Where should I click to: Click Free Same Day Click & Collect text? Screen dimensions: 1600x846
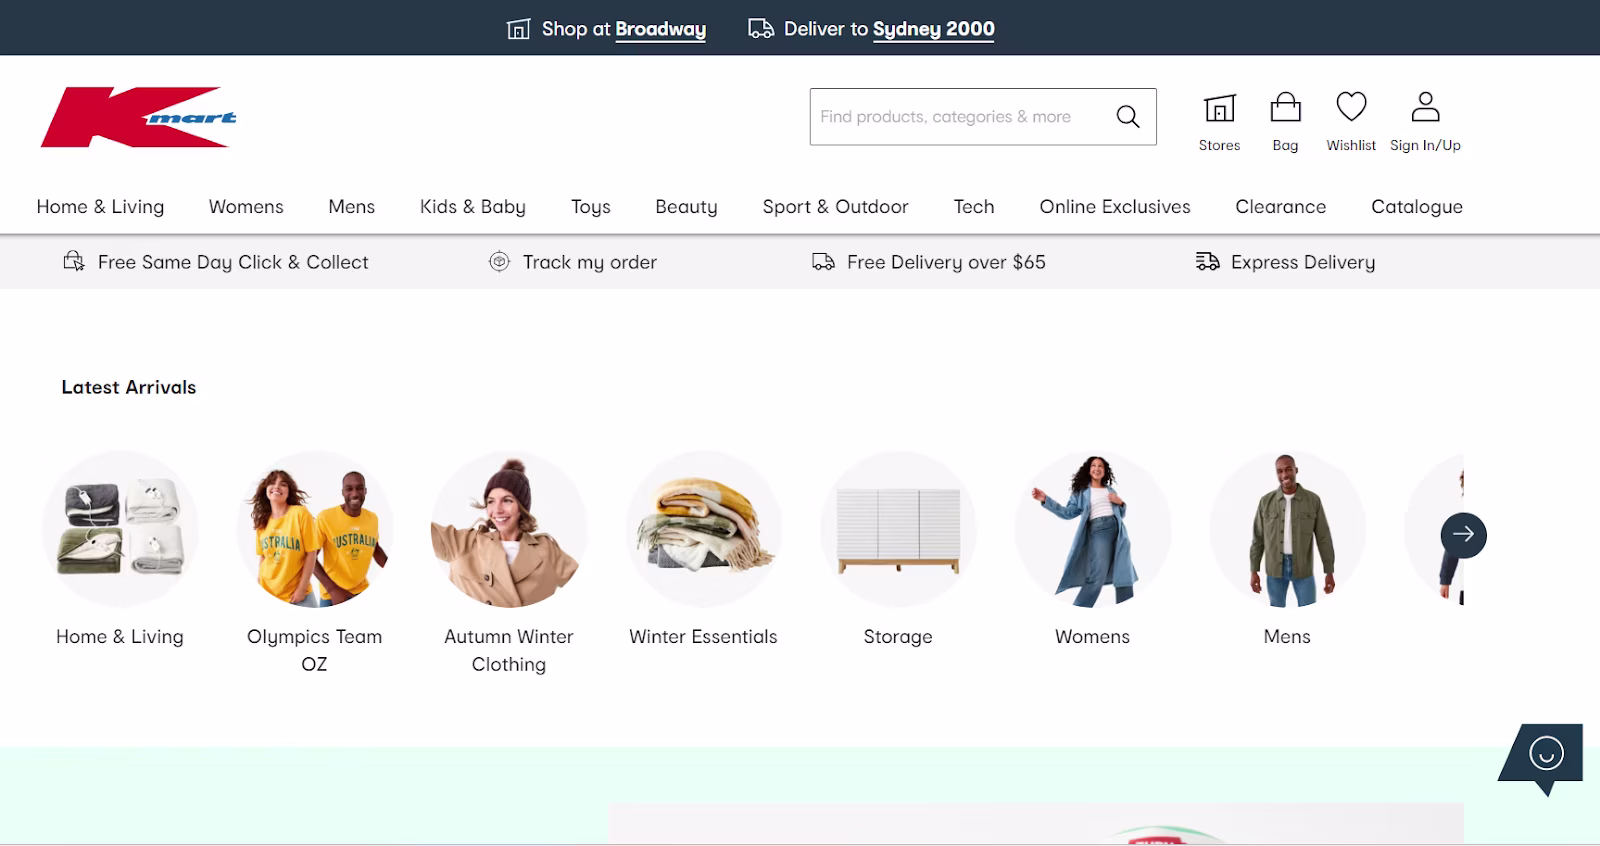tap(233, 262)
